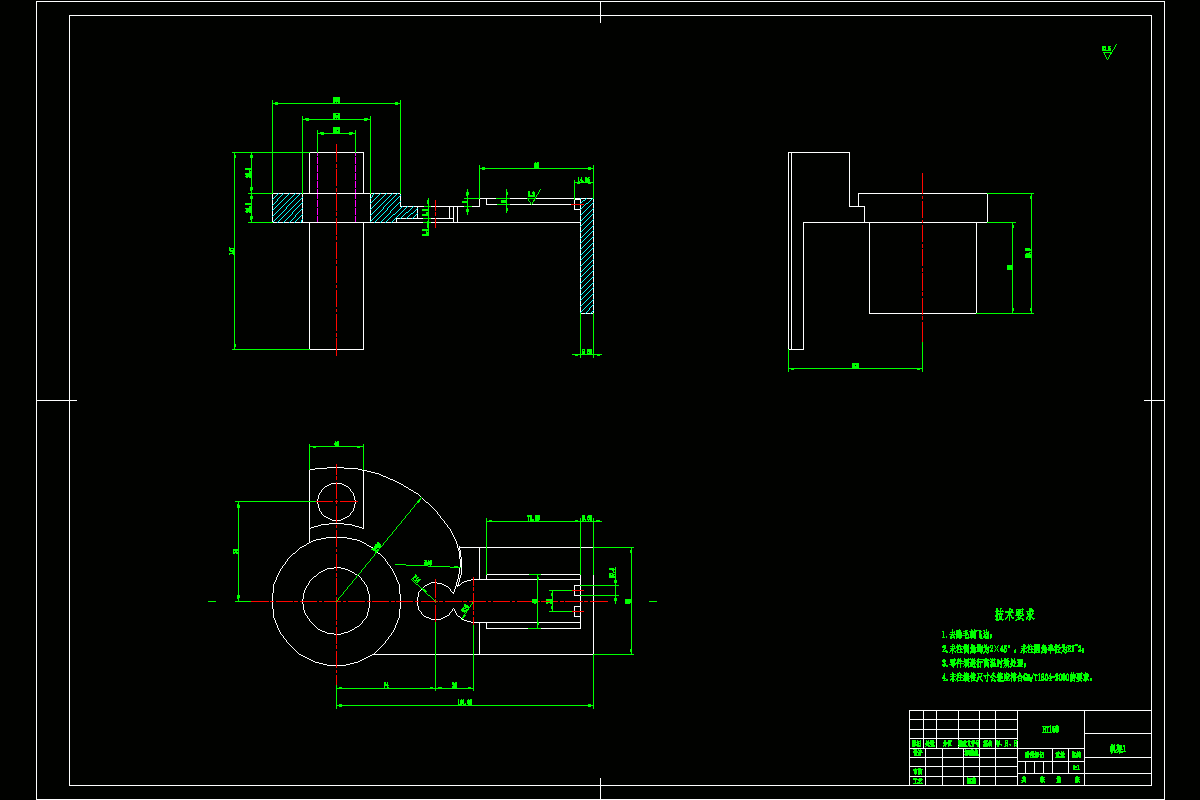1200x800 pixels.
Task: Click scale 1:1 cell in title block
Action: pyautogui.click(x=1076, y=767)
